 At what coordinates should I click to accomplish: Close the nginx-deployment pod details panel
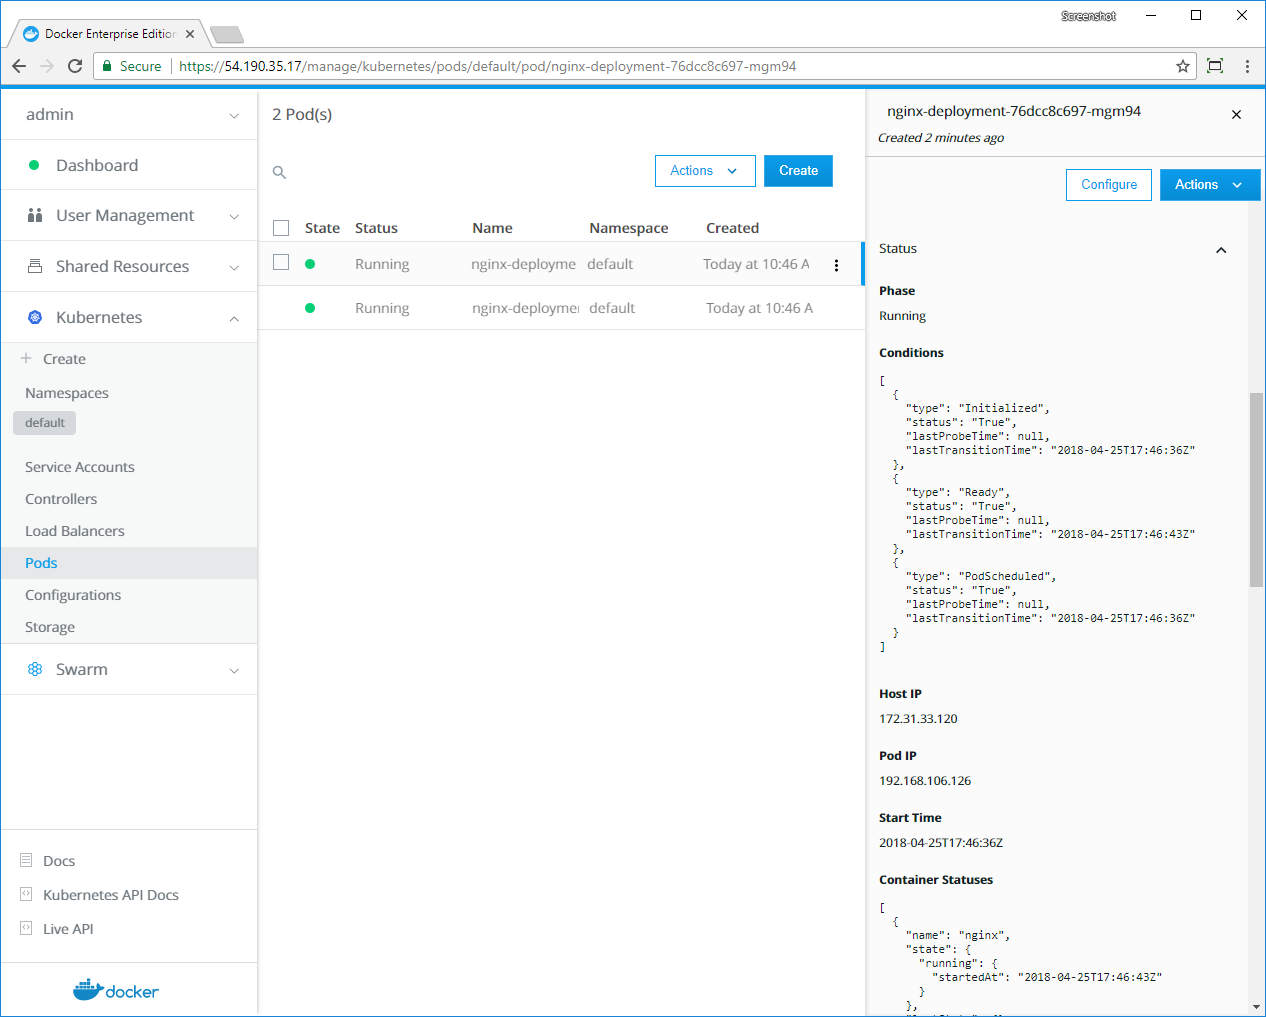tap(1236, 115)
